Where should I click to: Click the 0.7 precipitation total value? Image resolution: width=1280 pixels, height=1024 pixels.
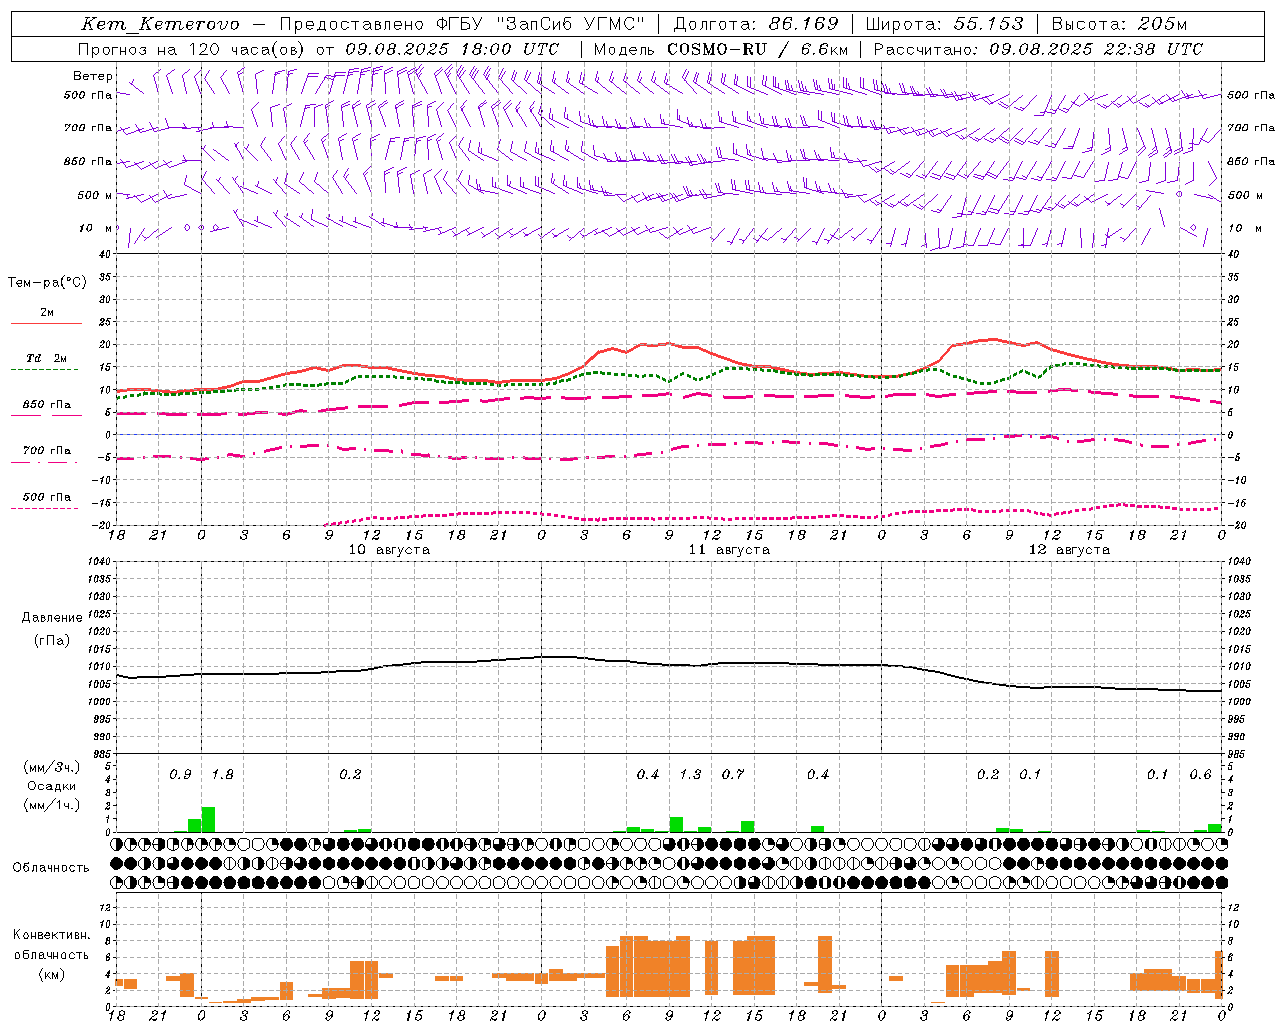(x=733, y=775)
